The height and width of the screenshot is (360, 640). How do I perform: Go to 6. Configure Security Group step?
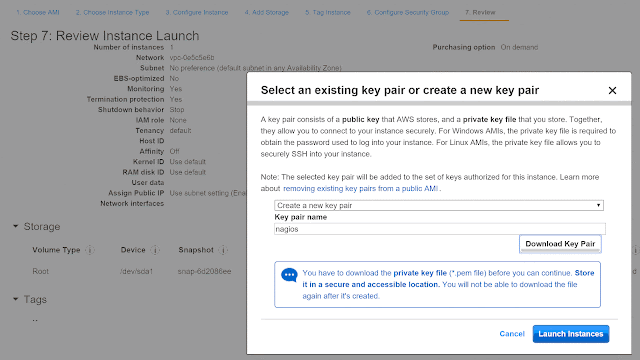coord(408,13)
